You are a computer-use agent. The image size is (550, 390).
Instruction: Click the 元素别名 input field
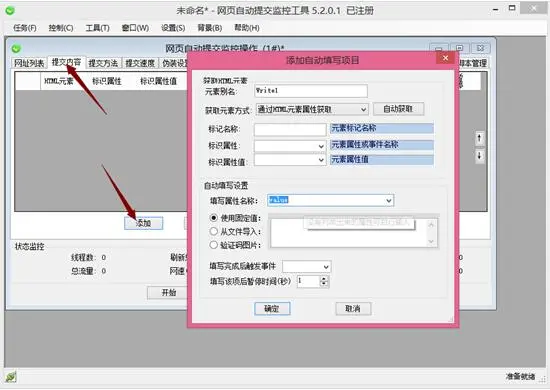[x=311, y=91]
